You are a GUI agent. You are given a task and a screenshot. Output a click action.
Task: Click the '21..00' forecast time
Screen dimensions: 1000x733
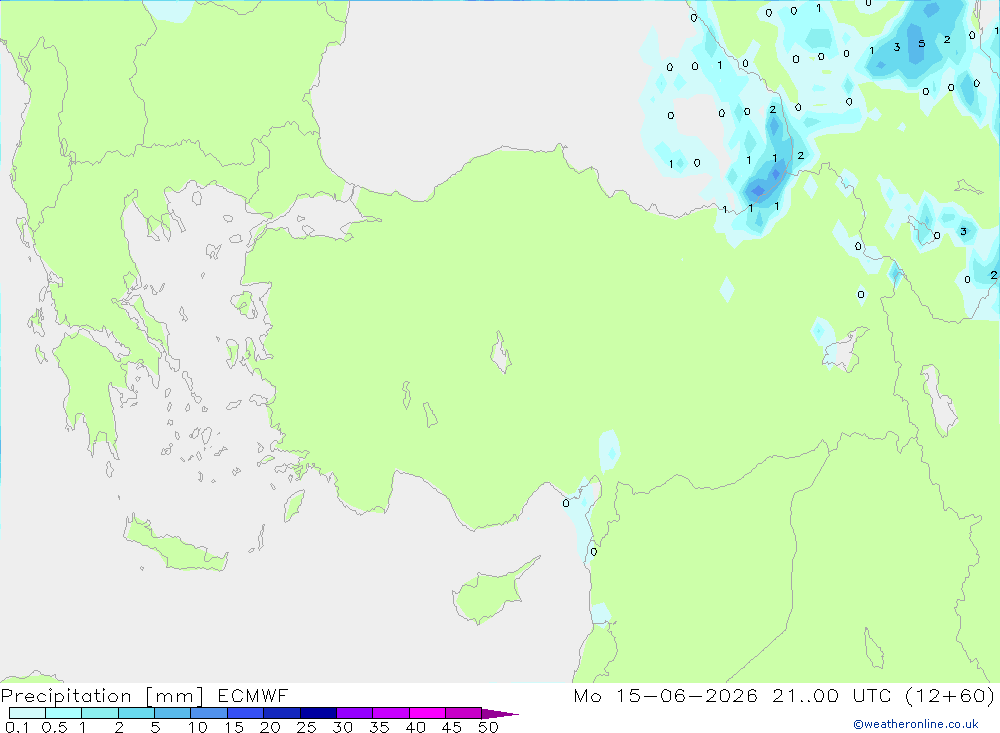pos(805,695)
